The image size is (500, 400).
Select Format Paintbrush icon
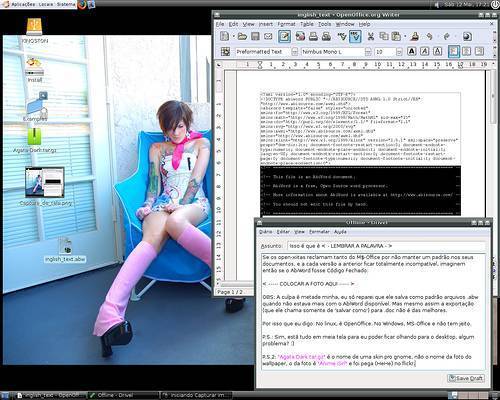[x=415, y=36]
